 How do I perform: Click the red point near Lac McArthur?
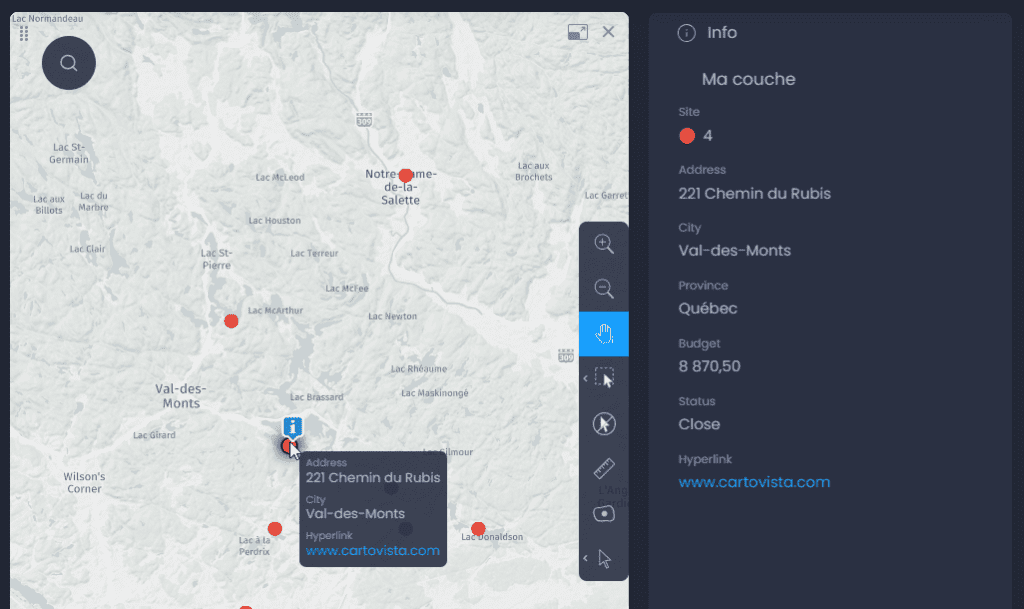[x=231, y=321]
